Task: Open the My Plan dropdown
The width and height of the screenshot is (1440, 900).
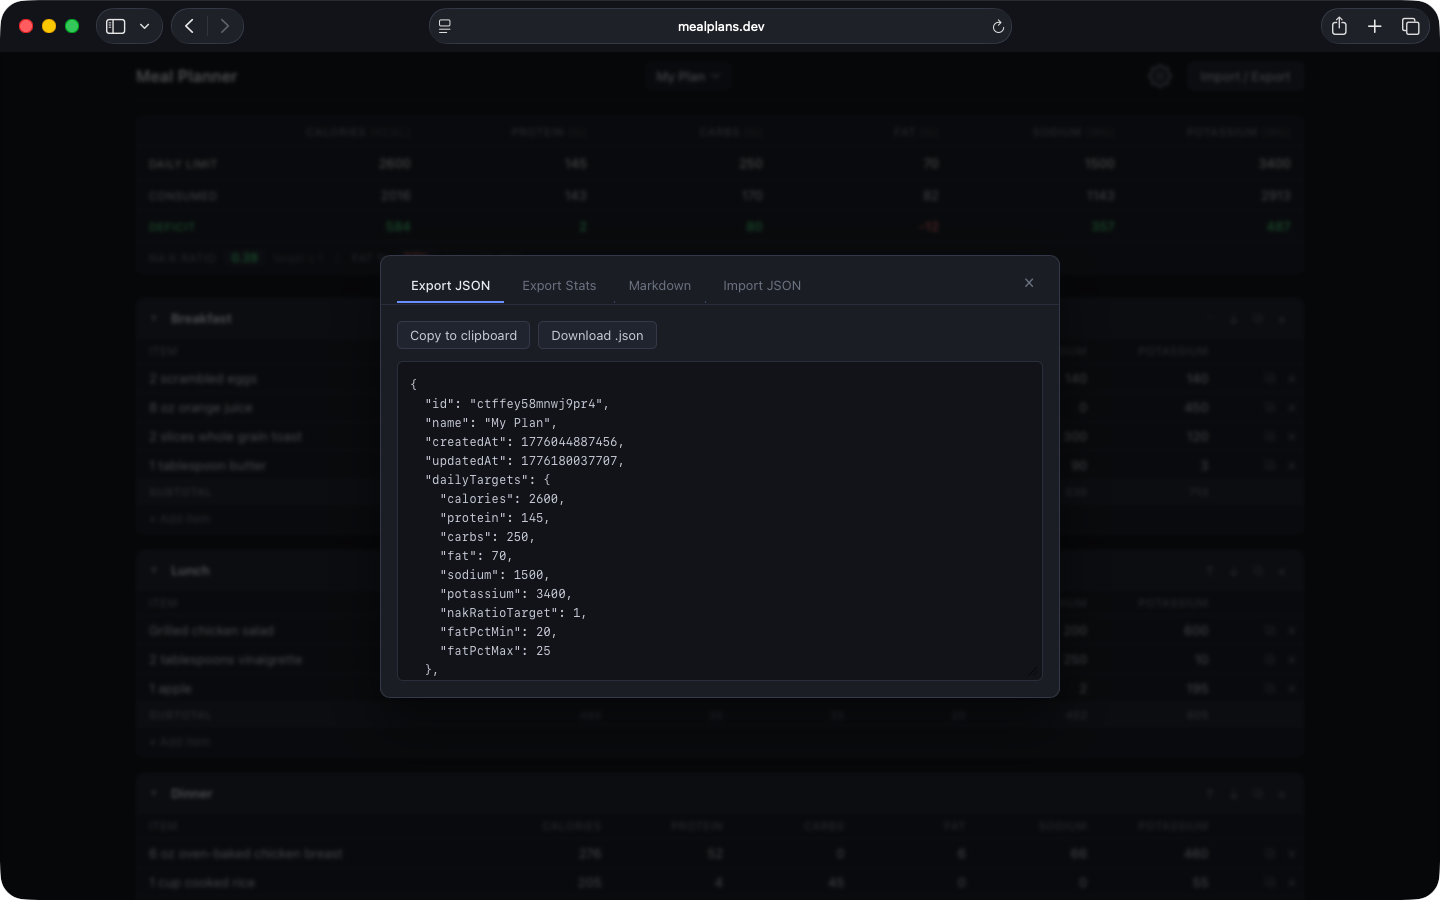Action: click(688, 76)
